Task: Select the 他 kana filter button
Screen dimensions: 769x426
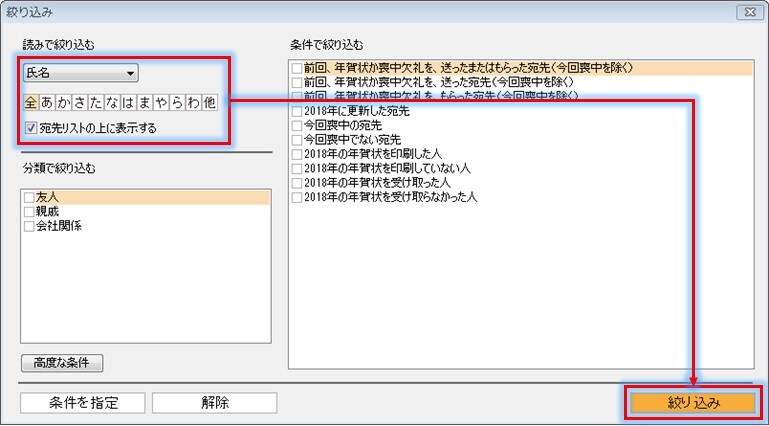Action: pyautogui.click(x=209, y=102)
